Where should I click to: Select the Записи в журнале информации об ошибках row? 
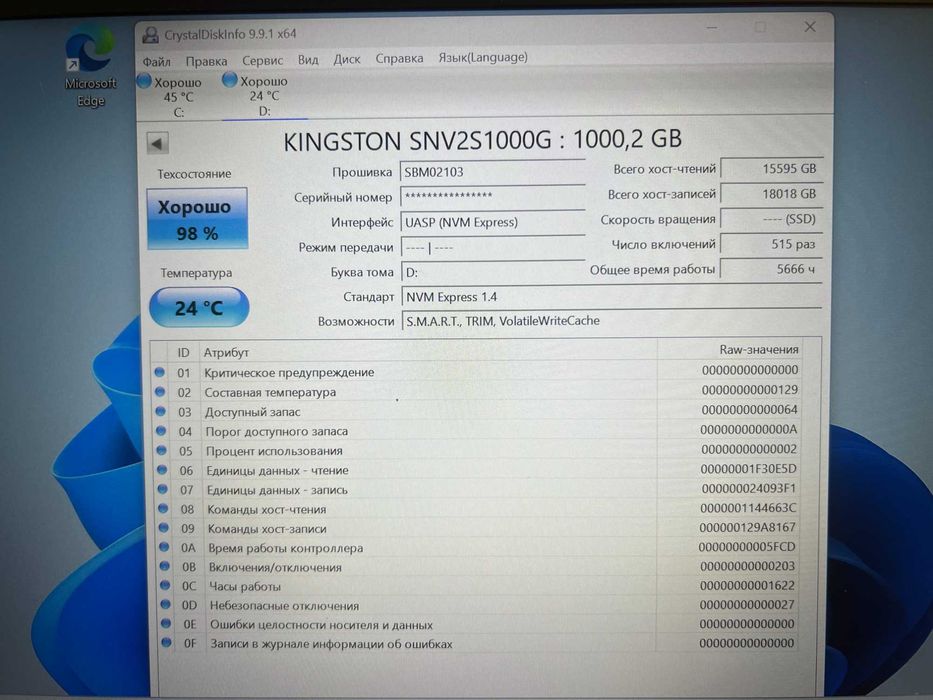476,643
